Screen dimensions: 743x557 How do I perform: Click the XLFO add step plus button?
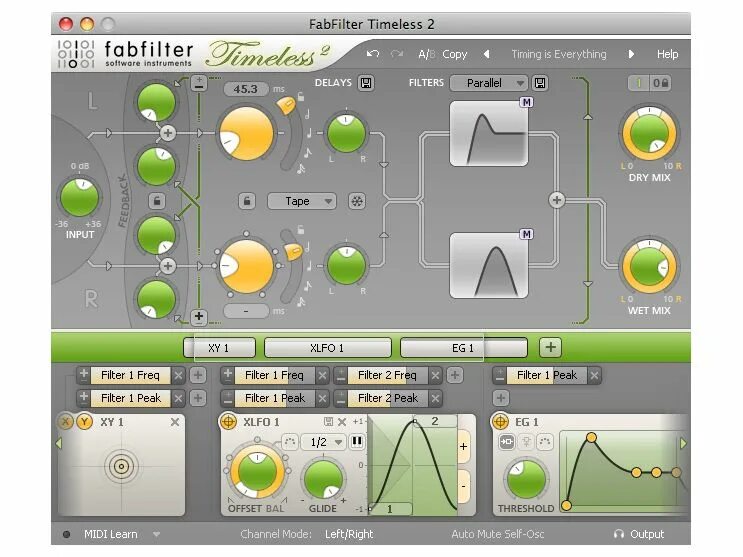pyautogui.click(x=463, y=447)
